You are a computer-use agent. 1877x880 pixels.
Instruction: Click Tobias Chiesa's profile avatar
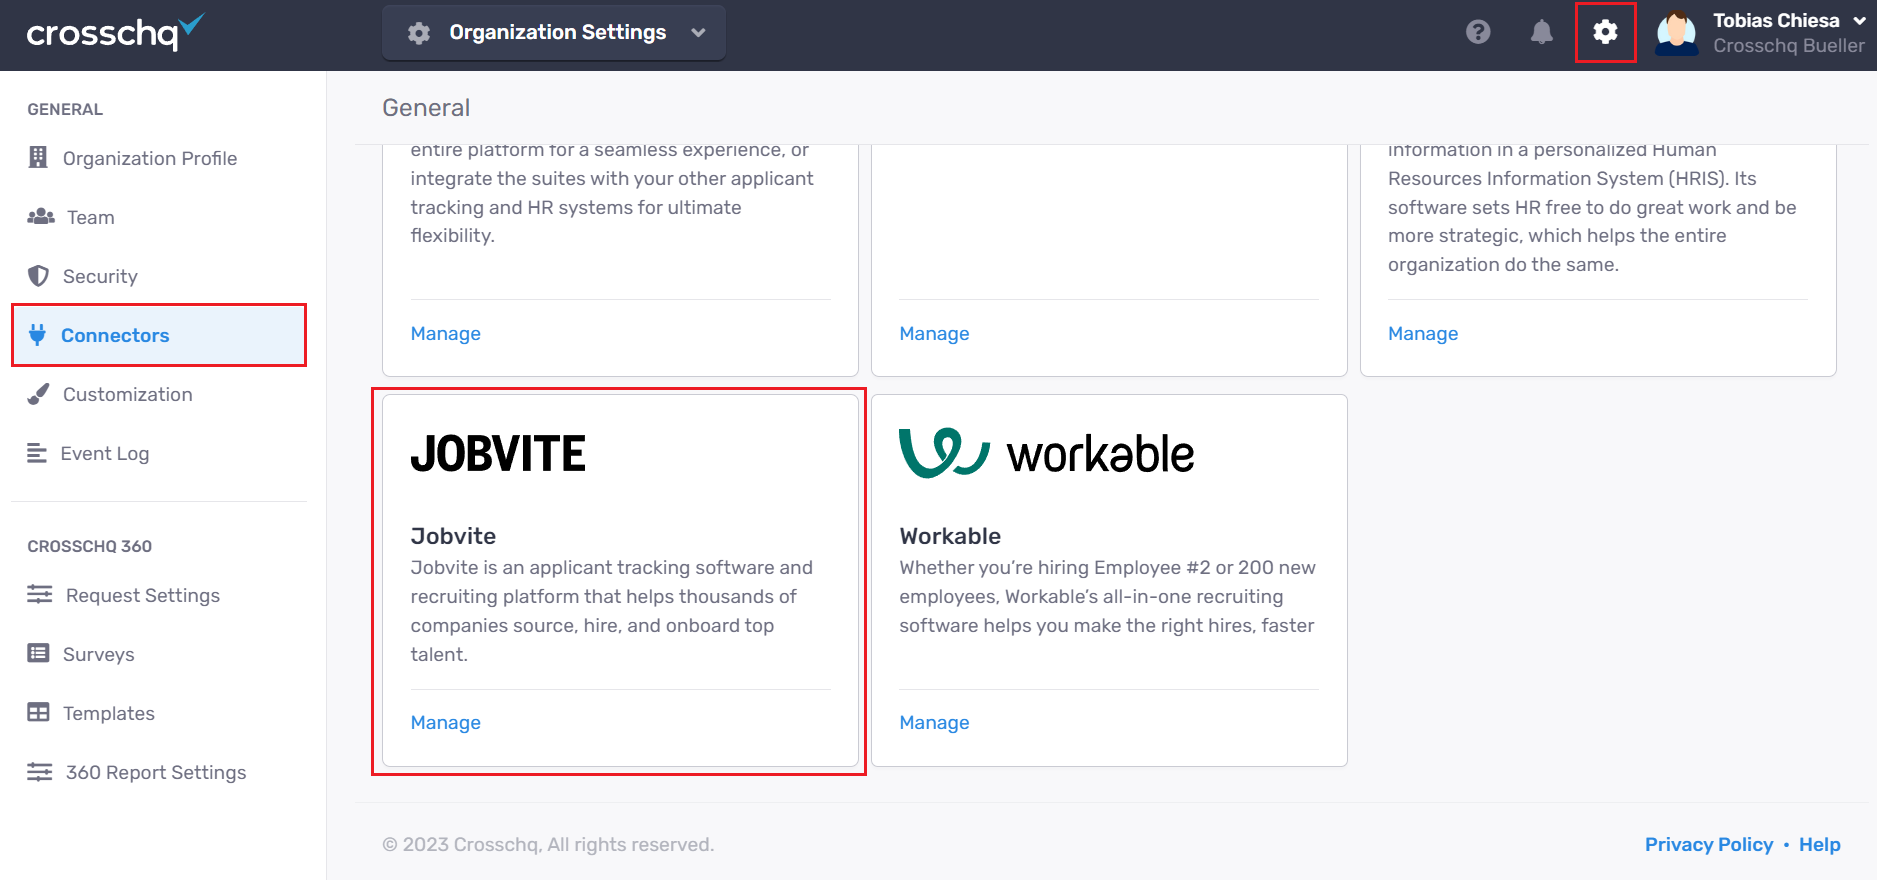click(x=1677, y=32)
